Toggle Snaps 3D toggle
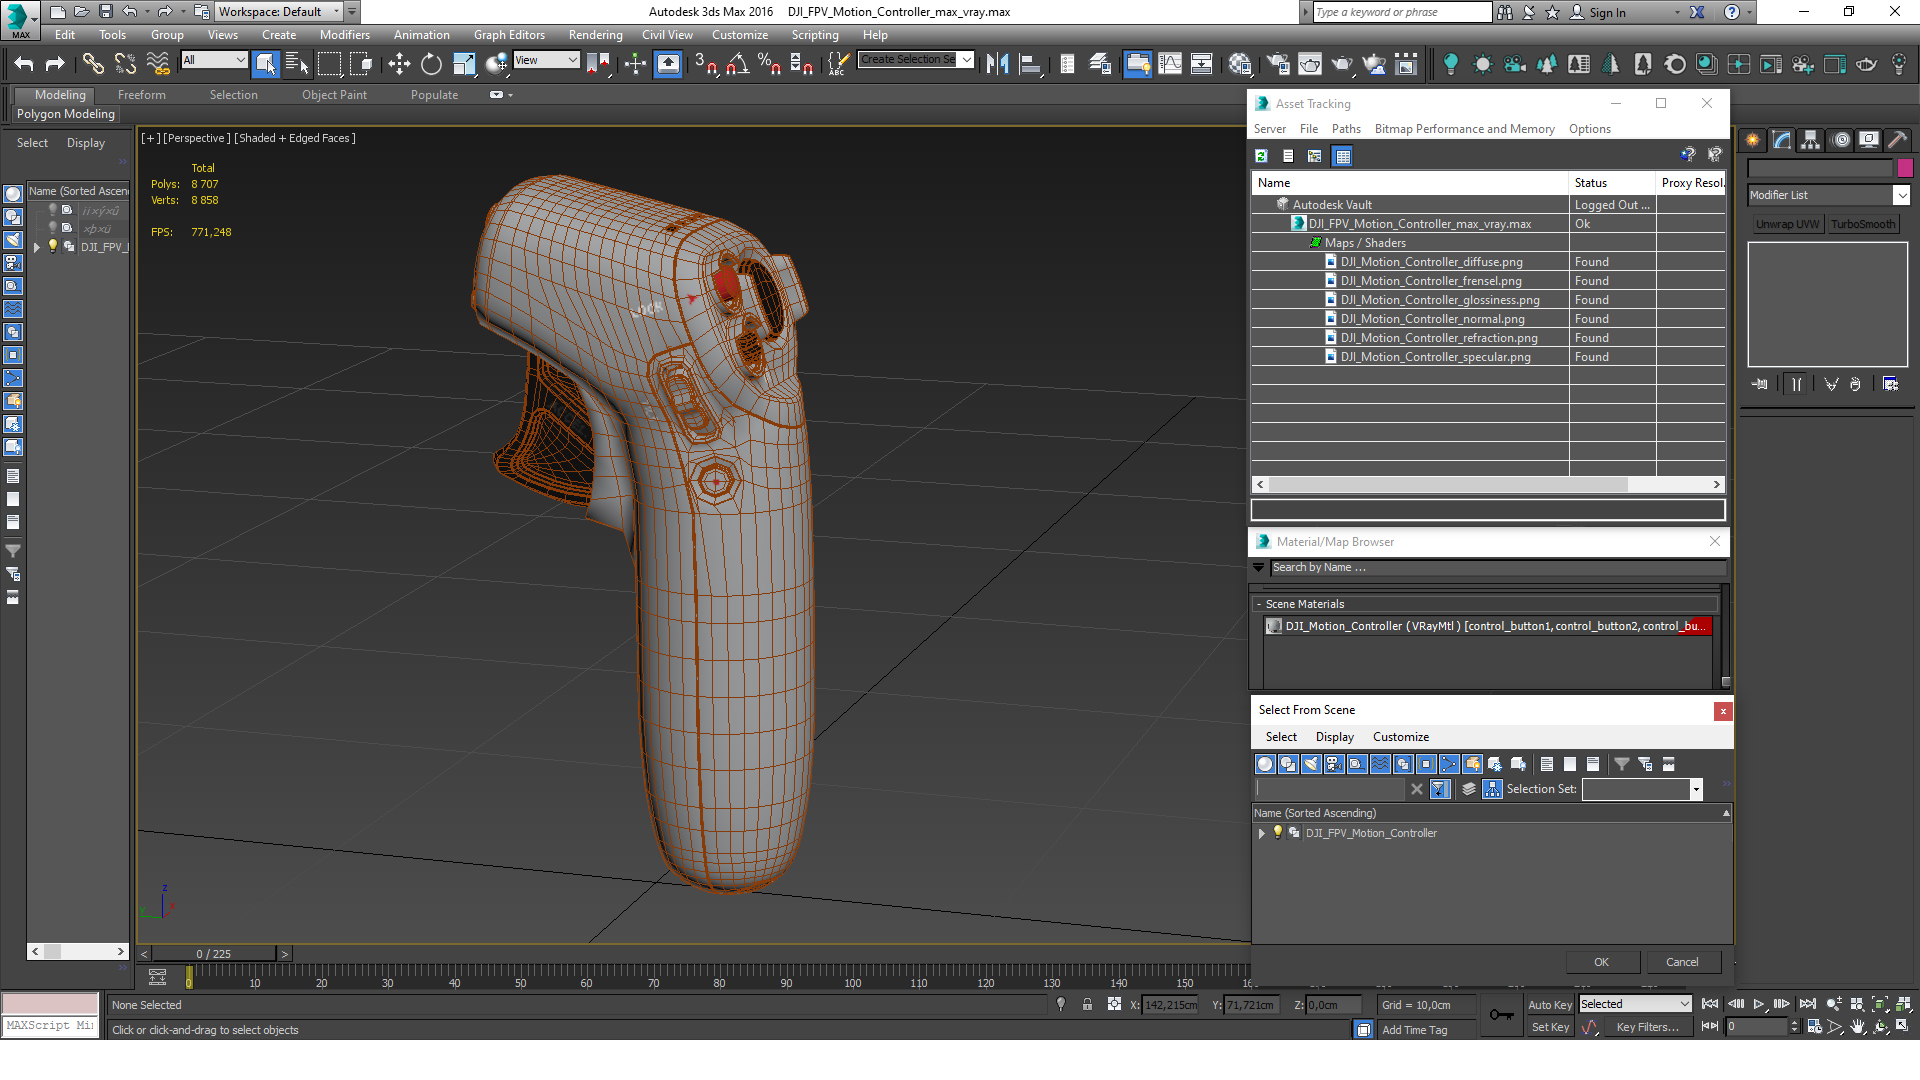The width and height of the screenshot is (1920, 1080). click(705, 65)
